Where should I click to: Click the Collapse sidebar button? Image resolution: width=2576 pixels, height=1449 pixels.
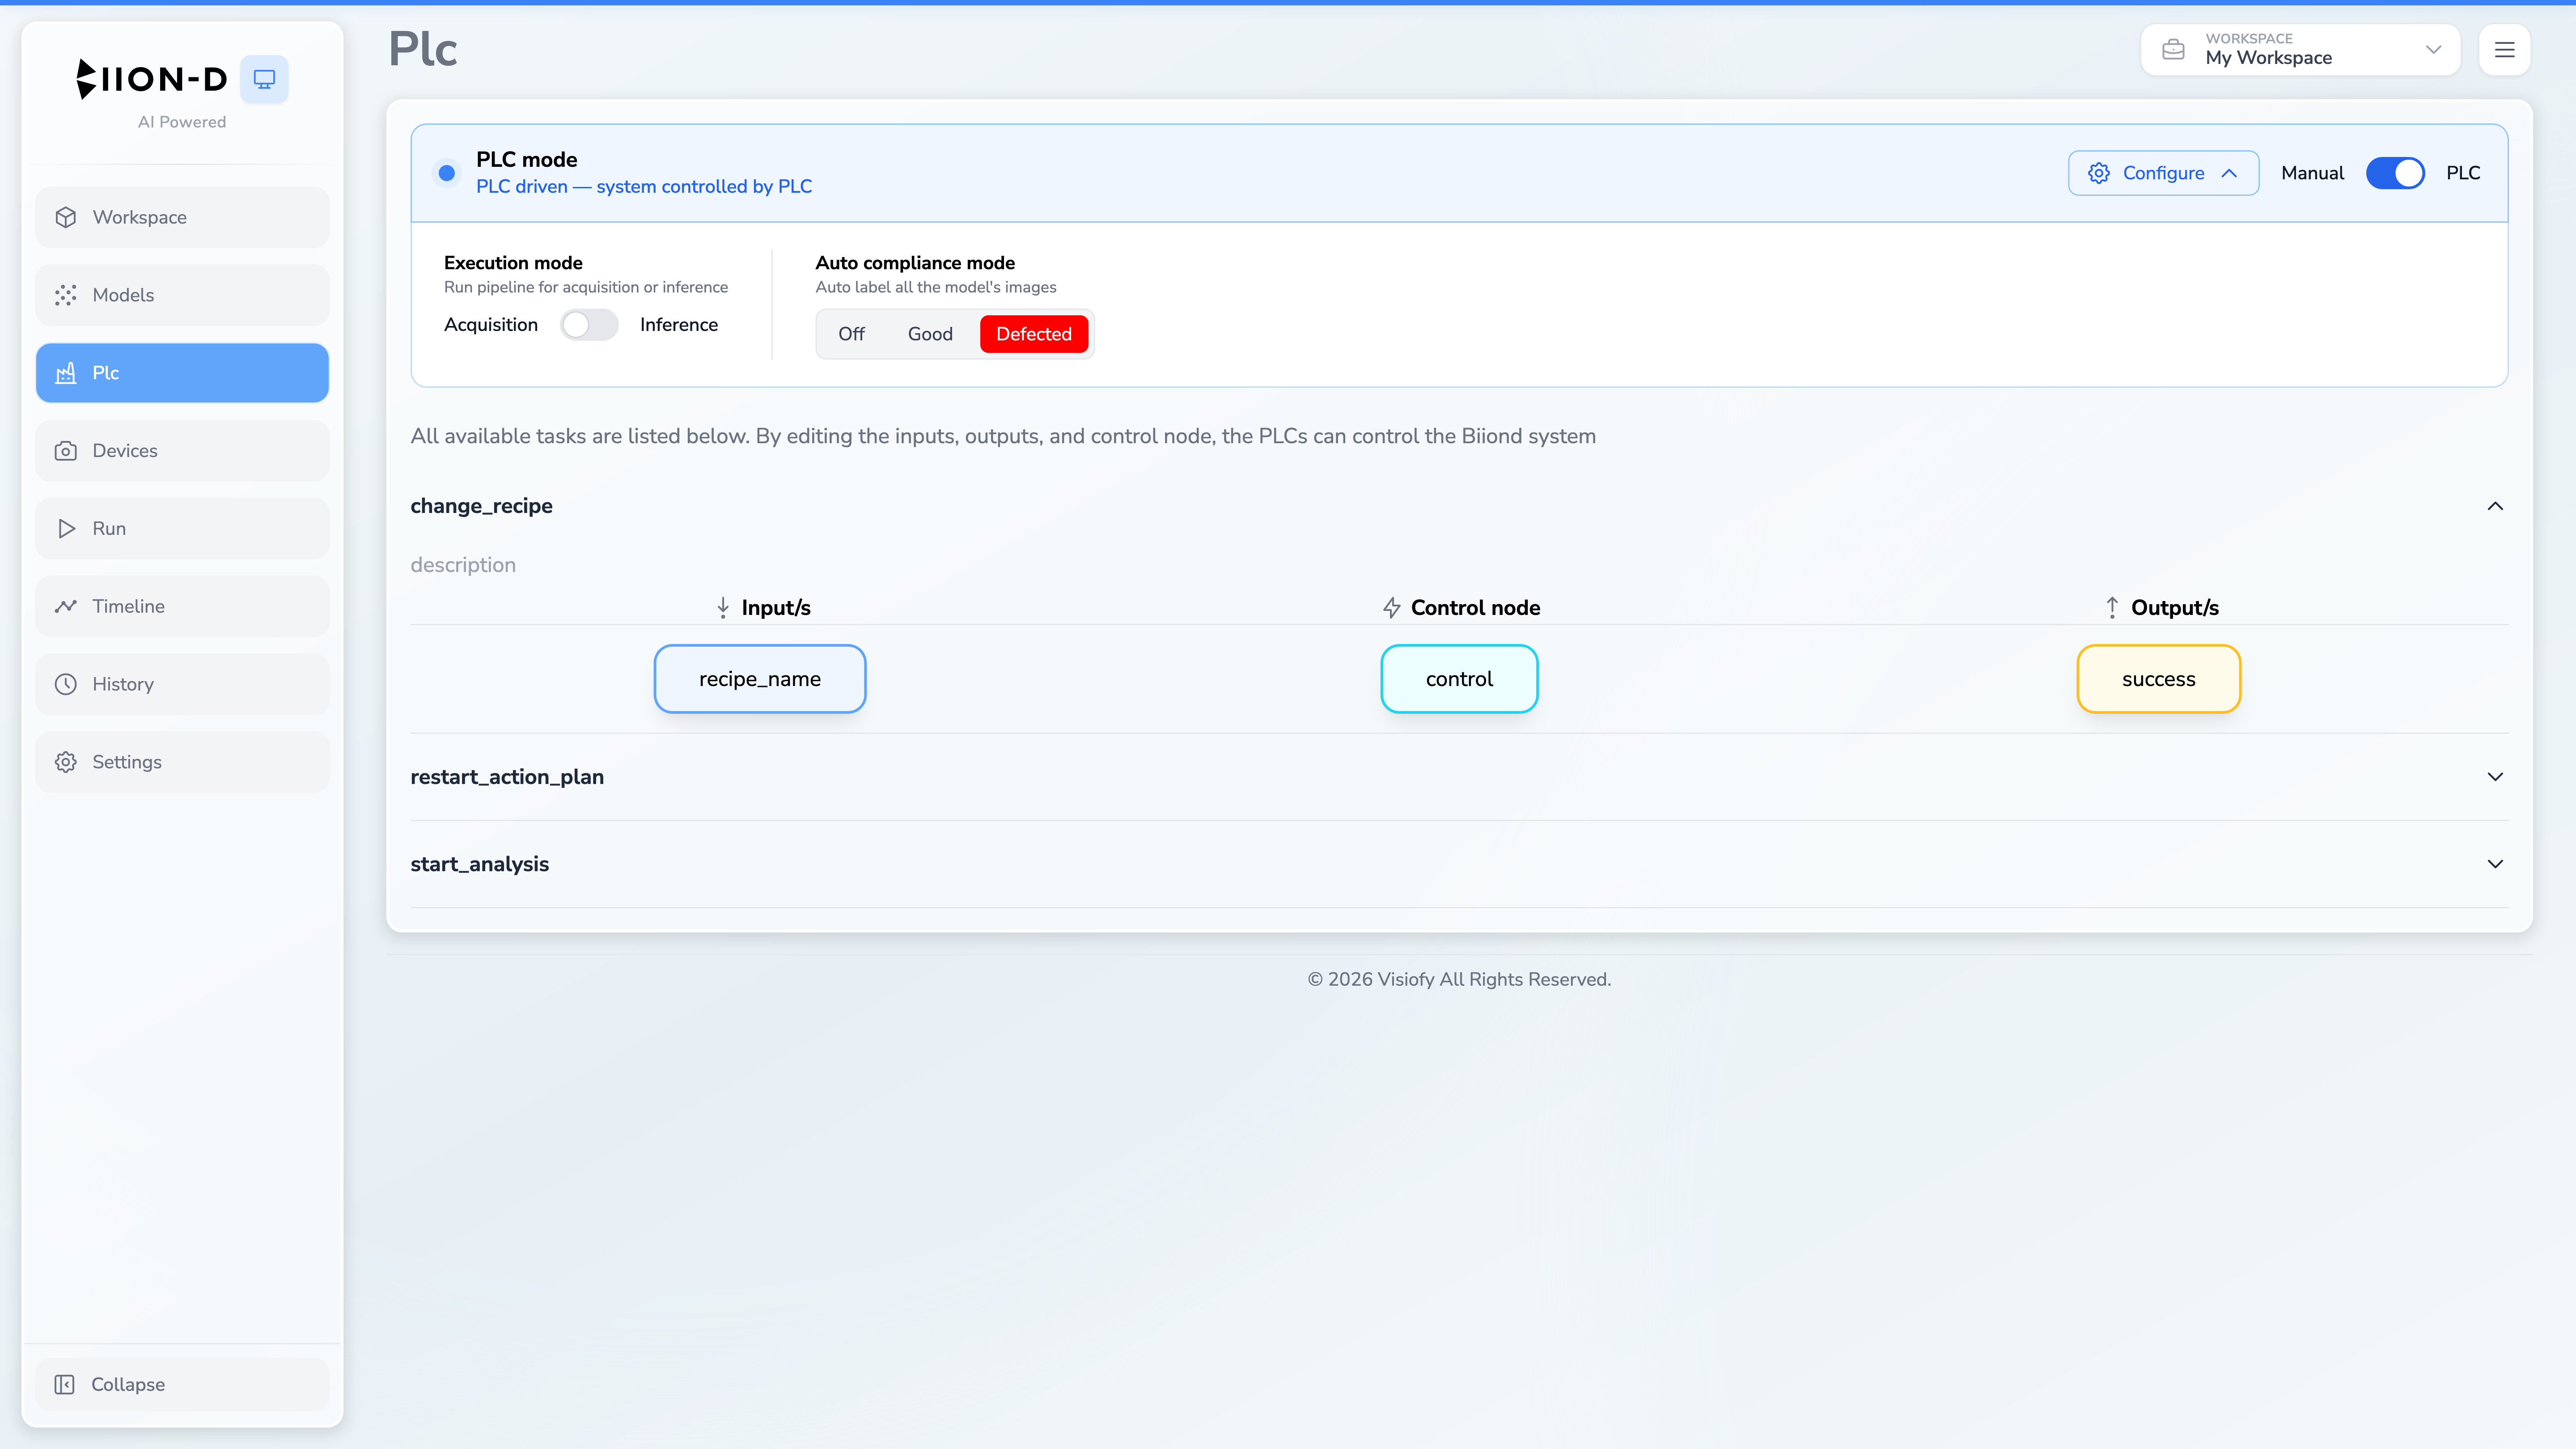[x=182, y=1384]
